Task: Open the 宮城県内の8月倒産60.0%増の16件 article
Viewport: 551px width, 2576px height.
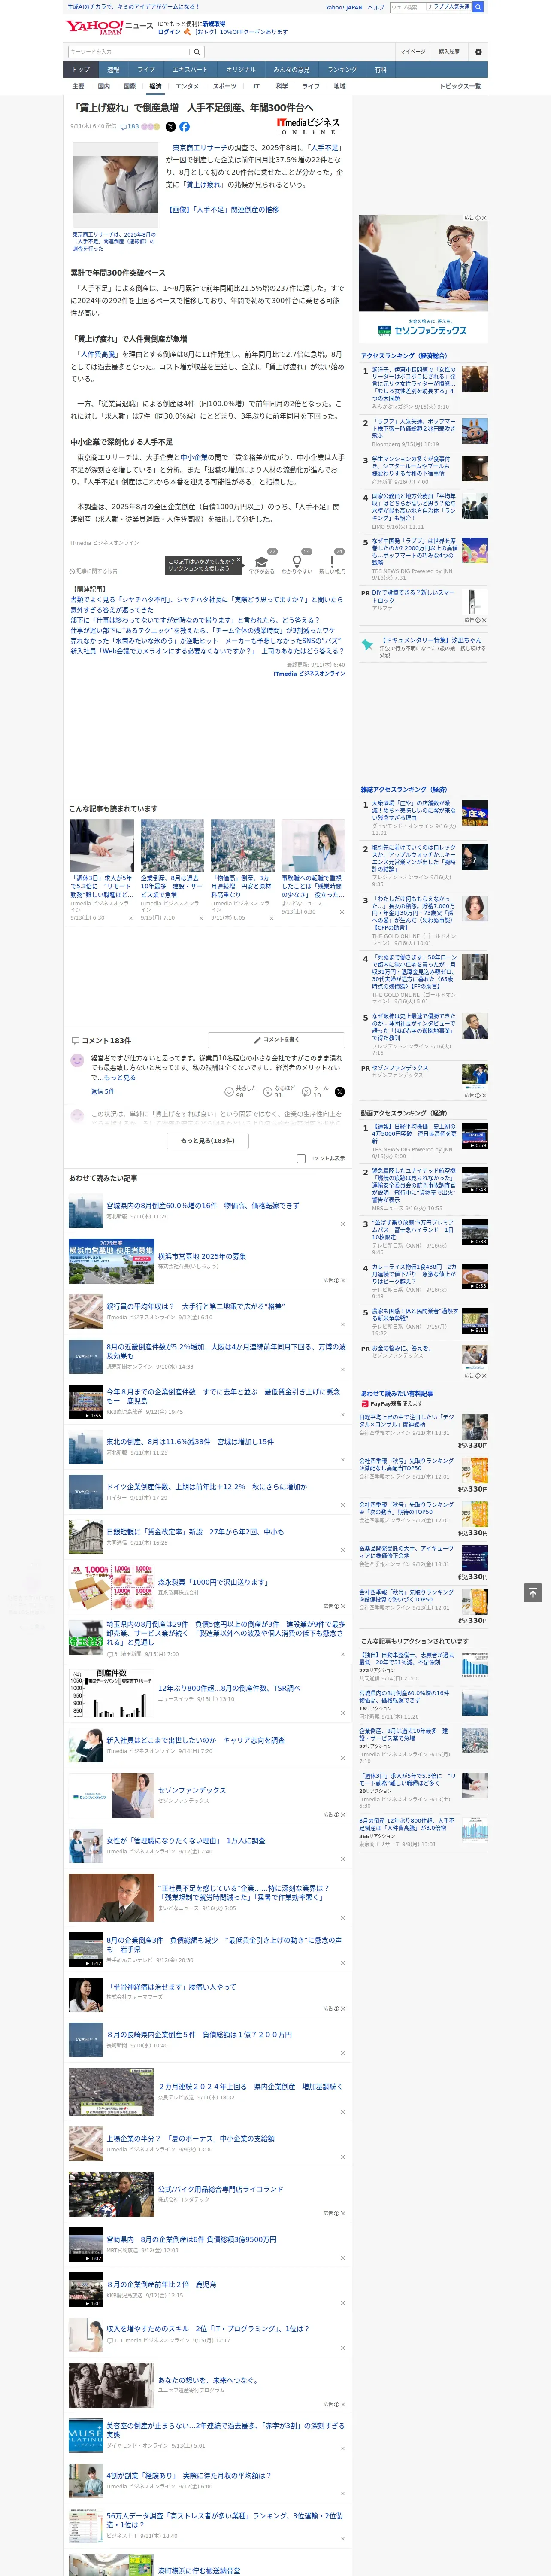Action: click(203, 1206)
